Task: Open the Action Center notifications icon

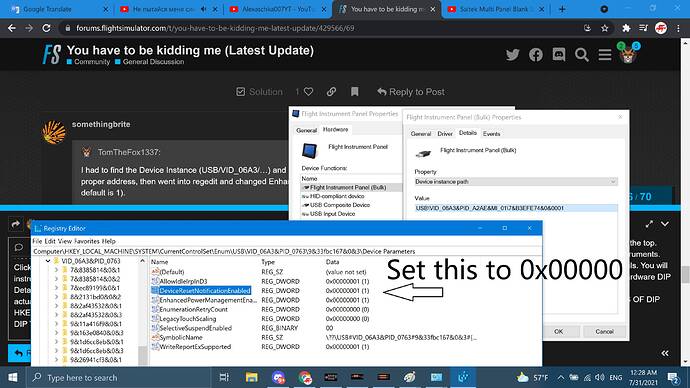Action: (x=673, y=377)
